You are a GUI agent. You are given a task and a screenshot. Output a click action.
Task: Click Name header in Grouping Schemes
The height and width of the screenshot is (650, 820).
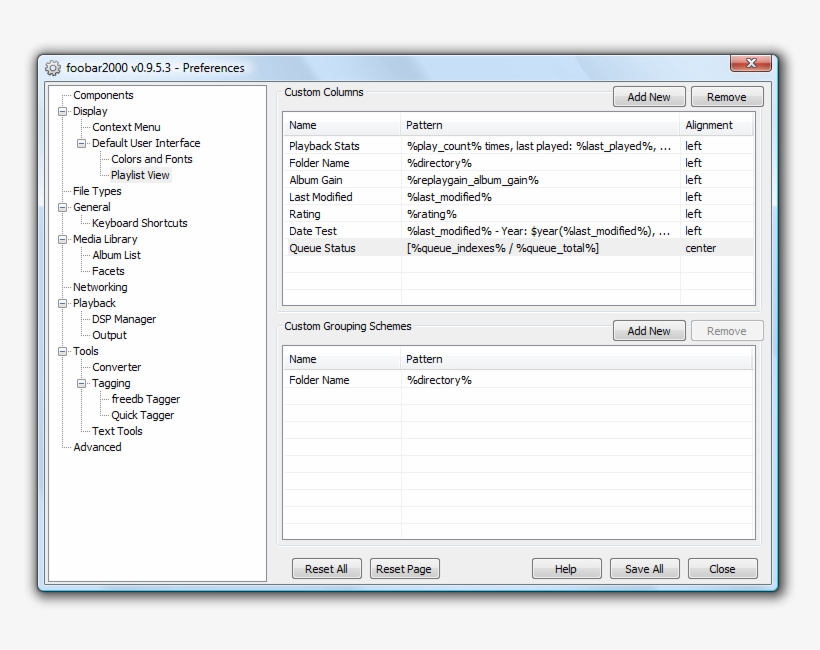coord(343,359)
